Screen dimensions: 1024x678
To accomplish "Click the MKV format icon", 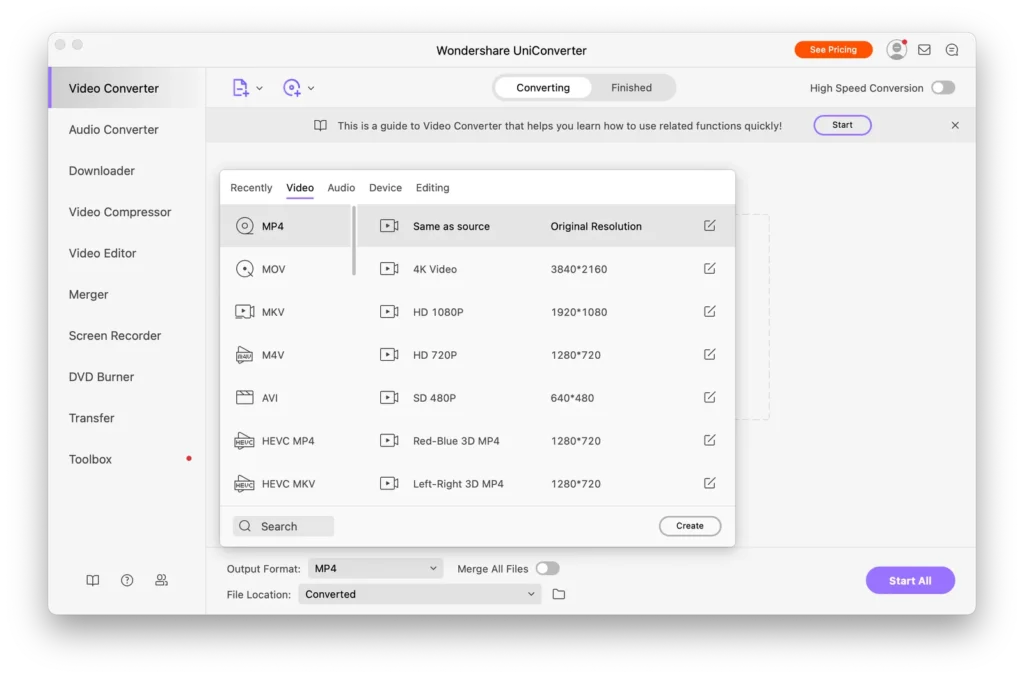I will pyautogui.click(x=245, y=312).
